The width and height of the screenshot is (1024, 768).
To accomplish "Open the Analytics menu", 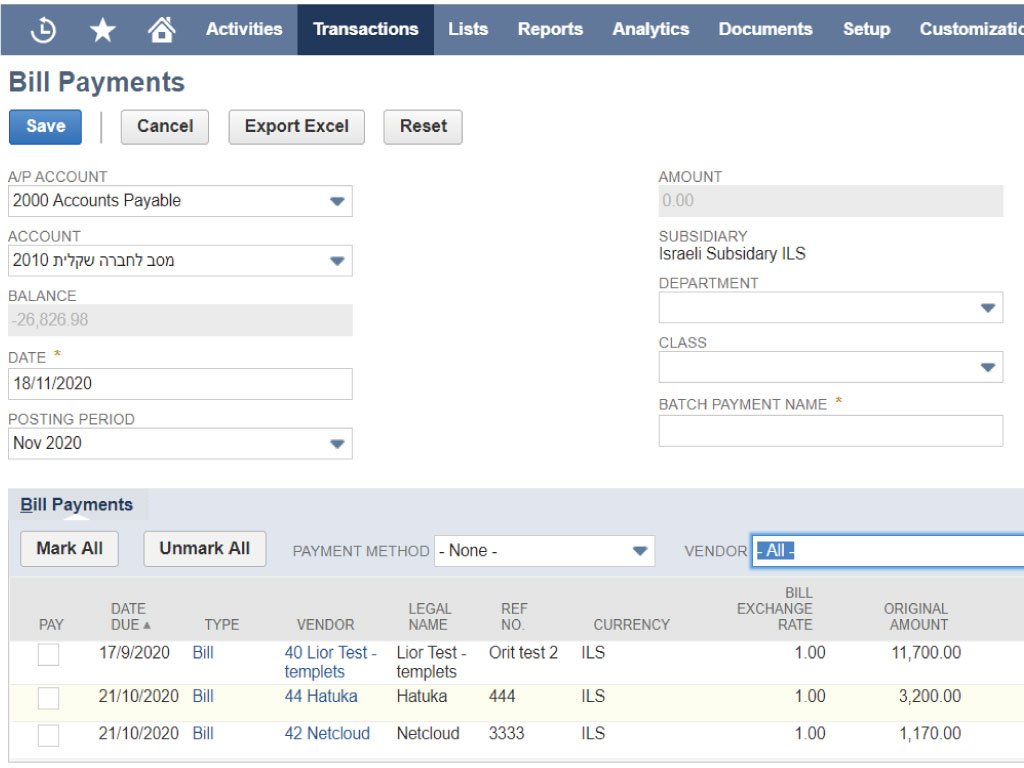I will click(651, 29).
